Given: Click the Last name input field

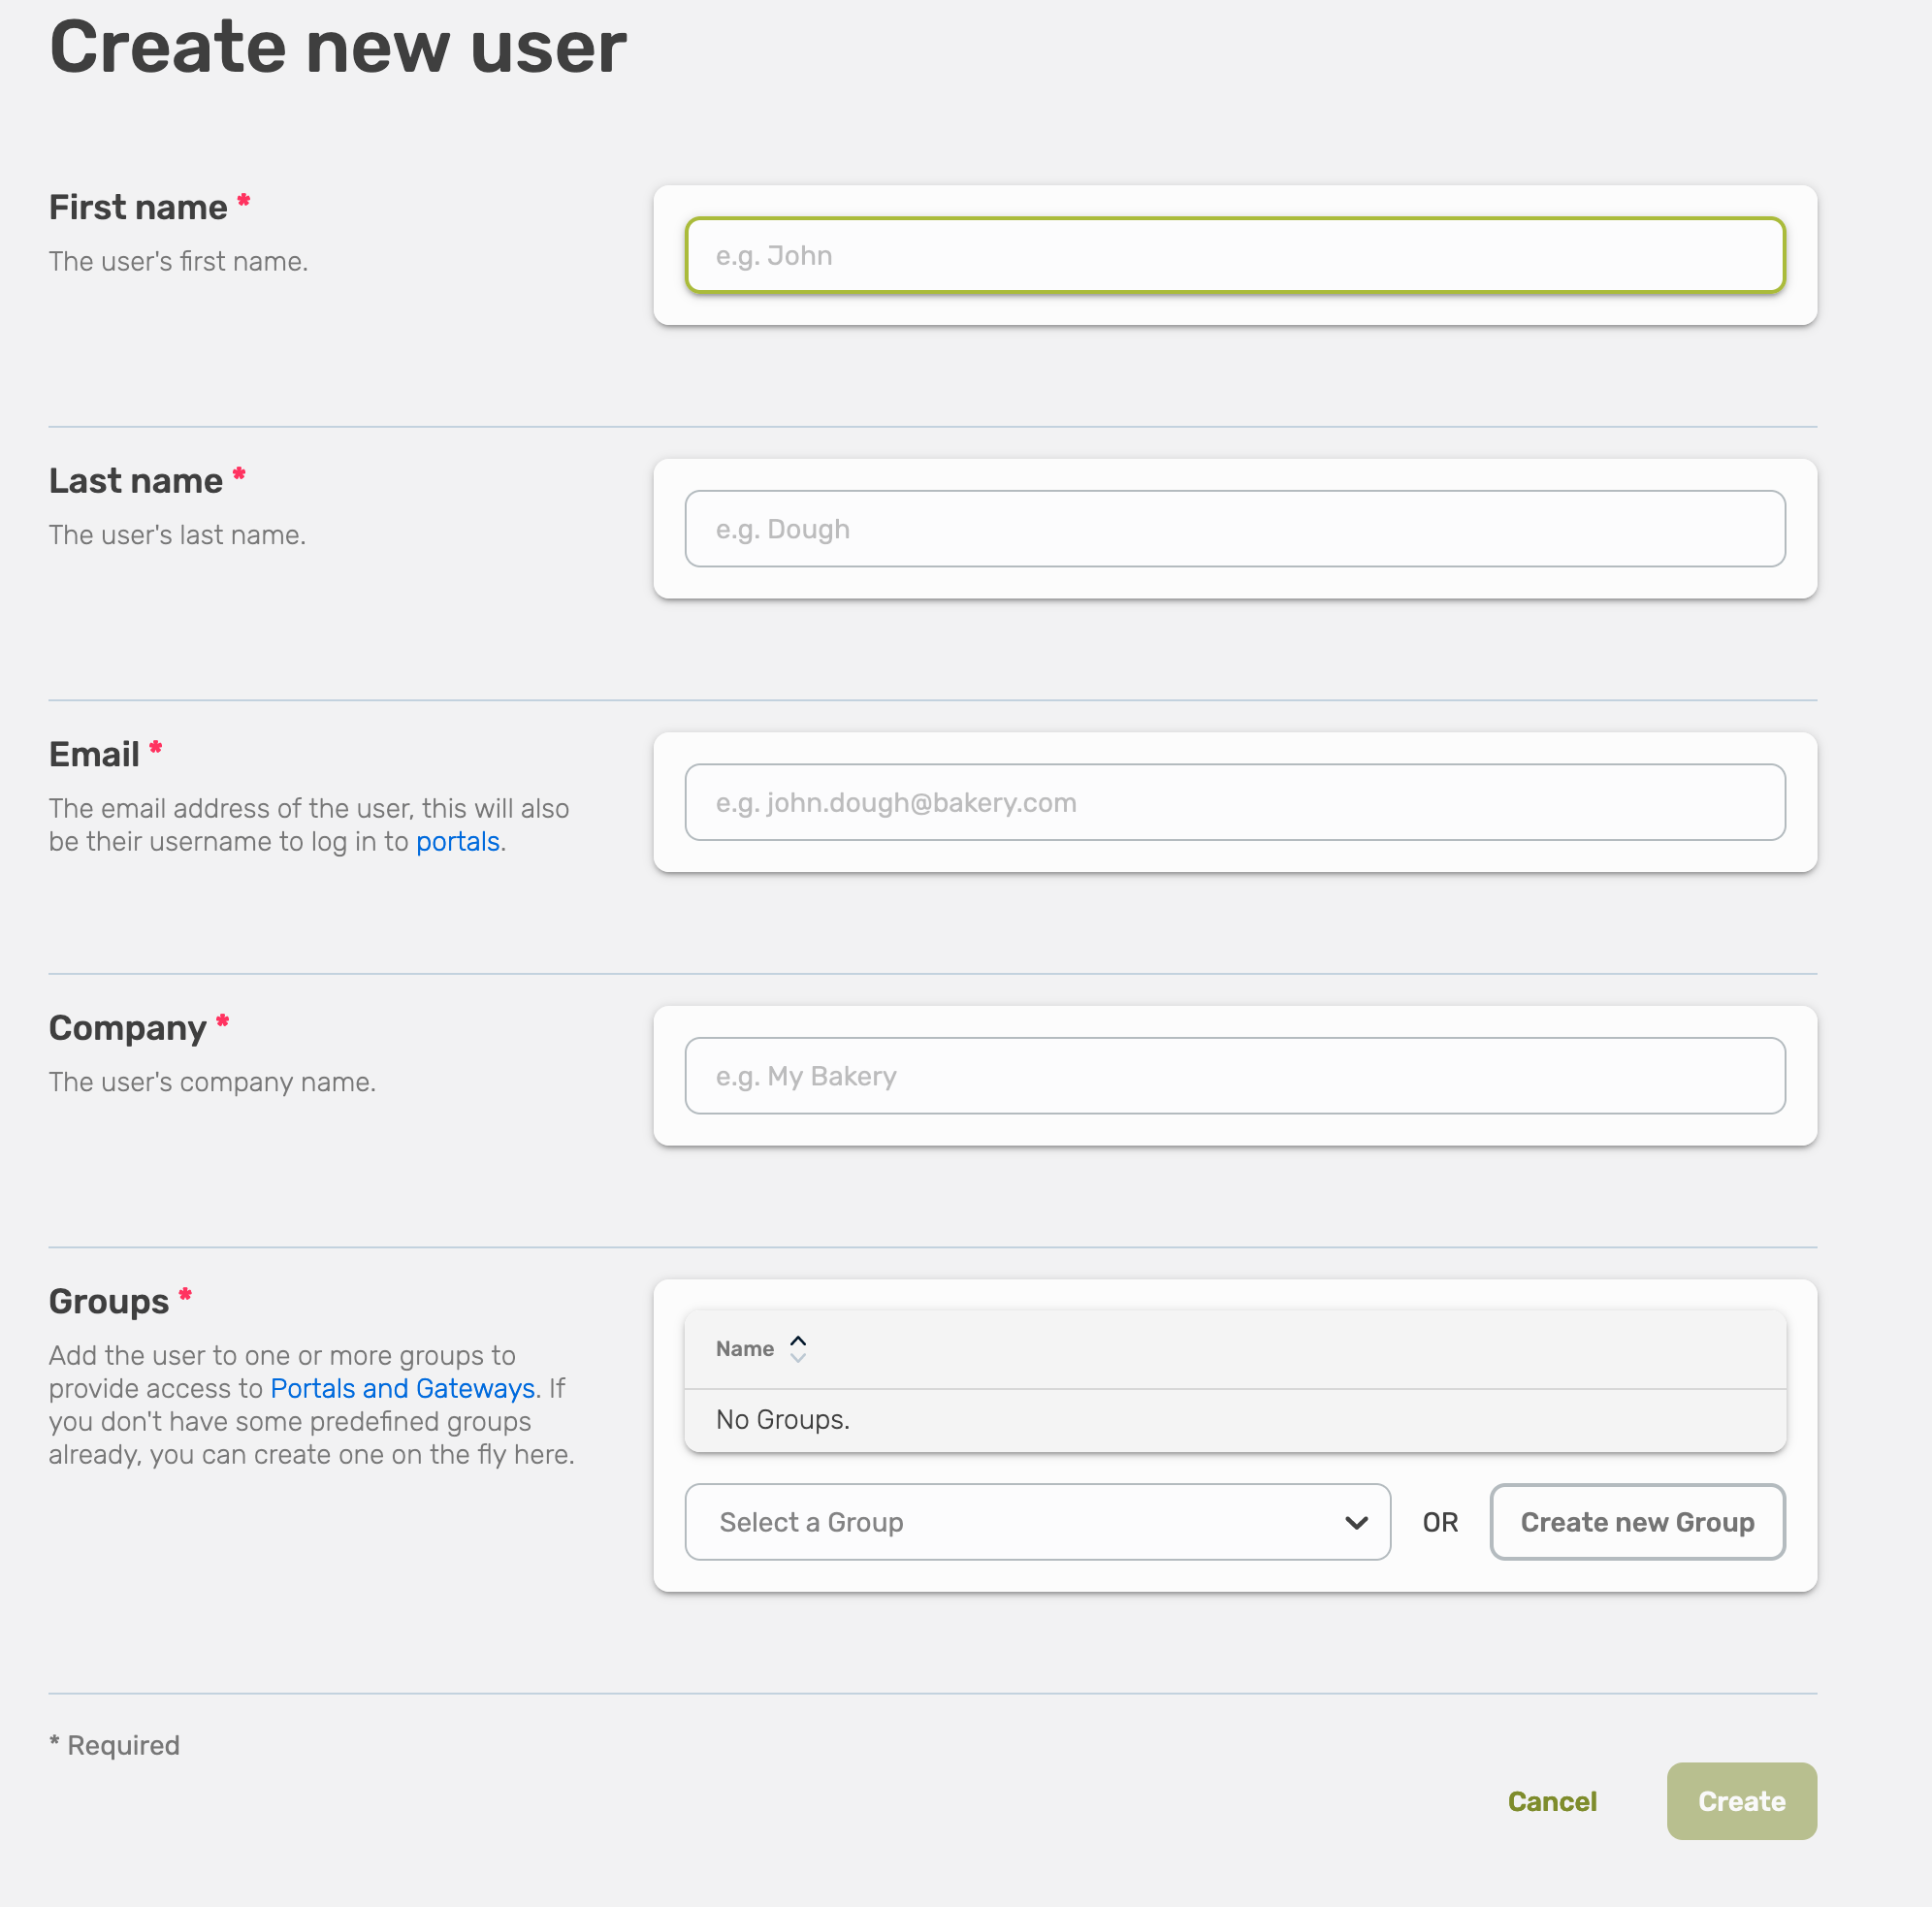Looking at the screenshot, I should tap(1234, 528).
